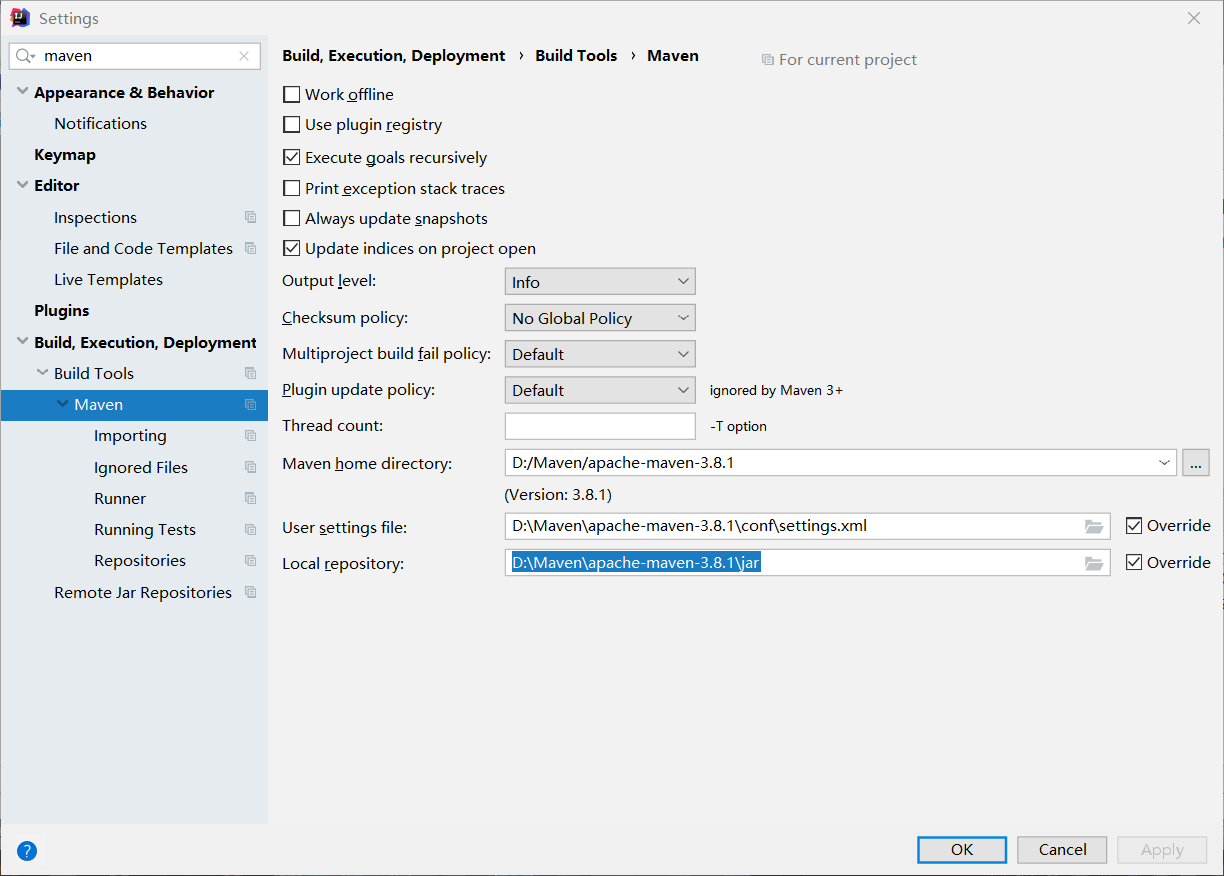Open the Output level dropdown

(x=599, y=282)
